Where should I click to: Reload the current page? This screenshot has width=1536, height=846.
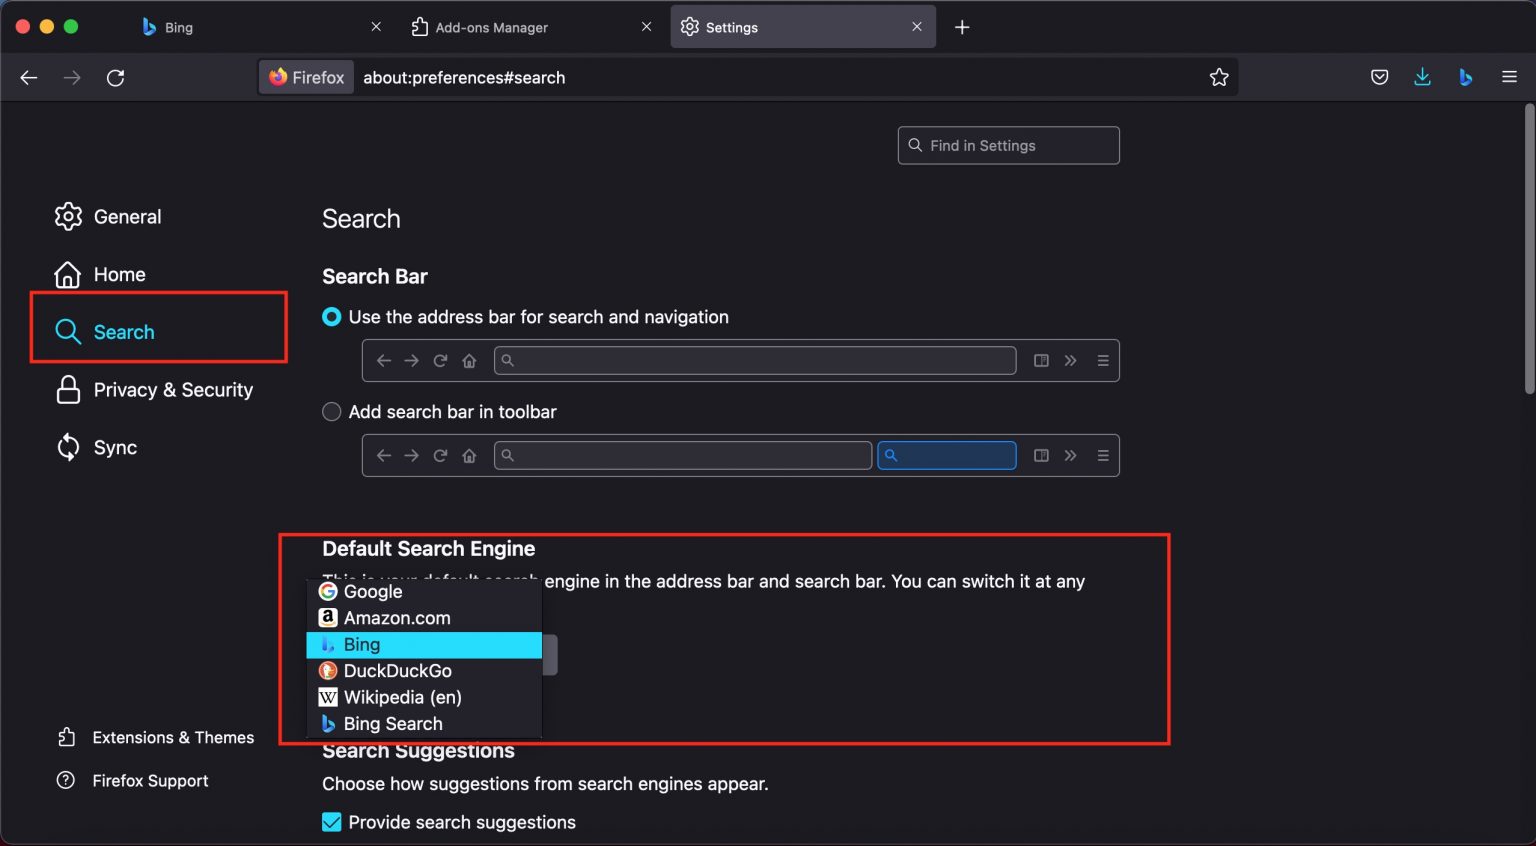[x=115, y=77]
